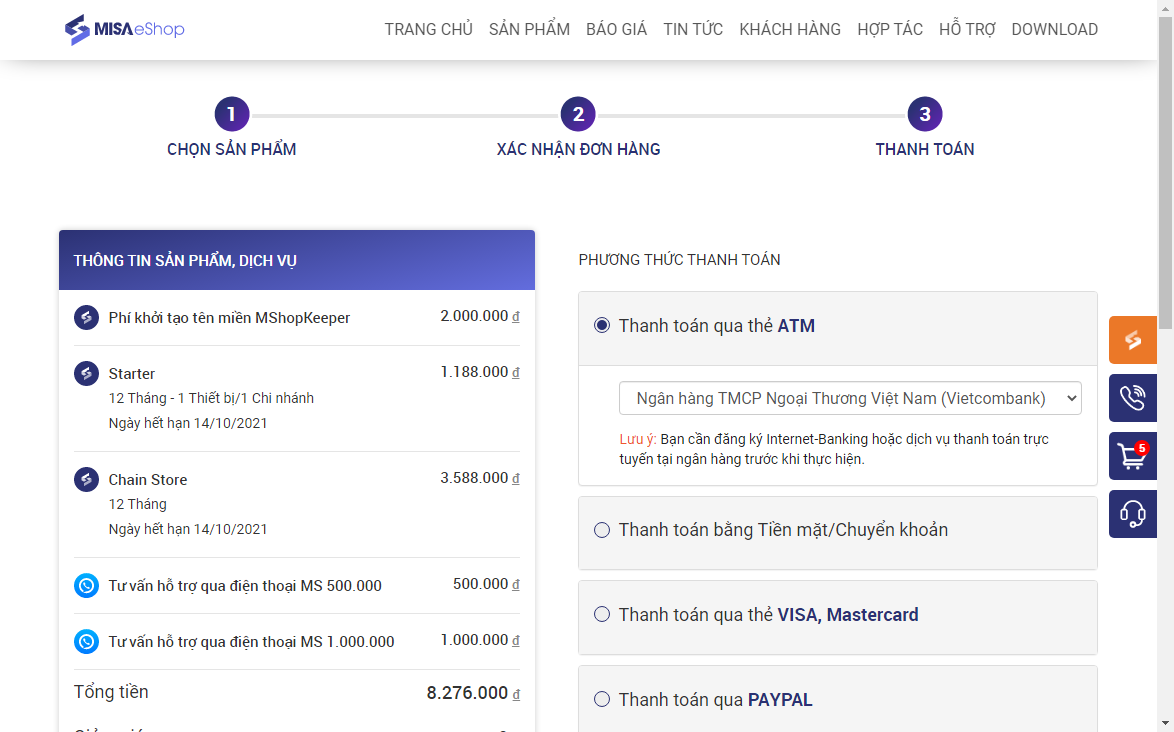Screen dimensions: 1174x732
Task: Click price 500.000 đ
Action: coord(486,584)
